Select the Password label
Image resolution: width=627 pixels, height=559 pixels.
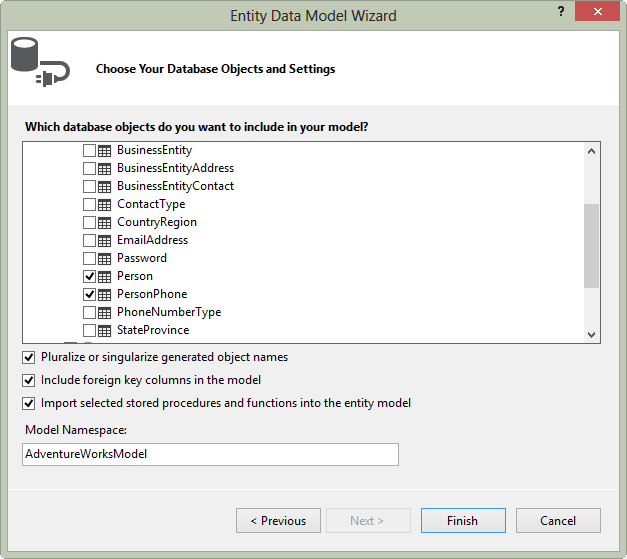[142, 258]
